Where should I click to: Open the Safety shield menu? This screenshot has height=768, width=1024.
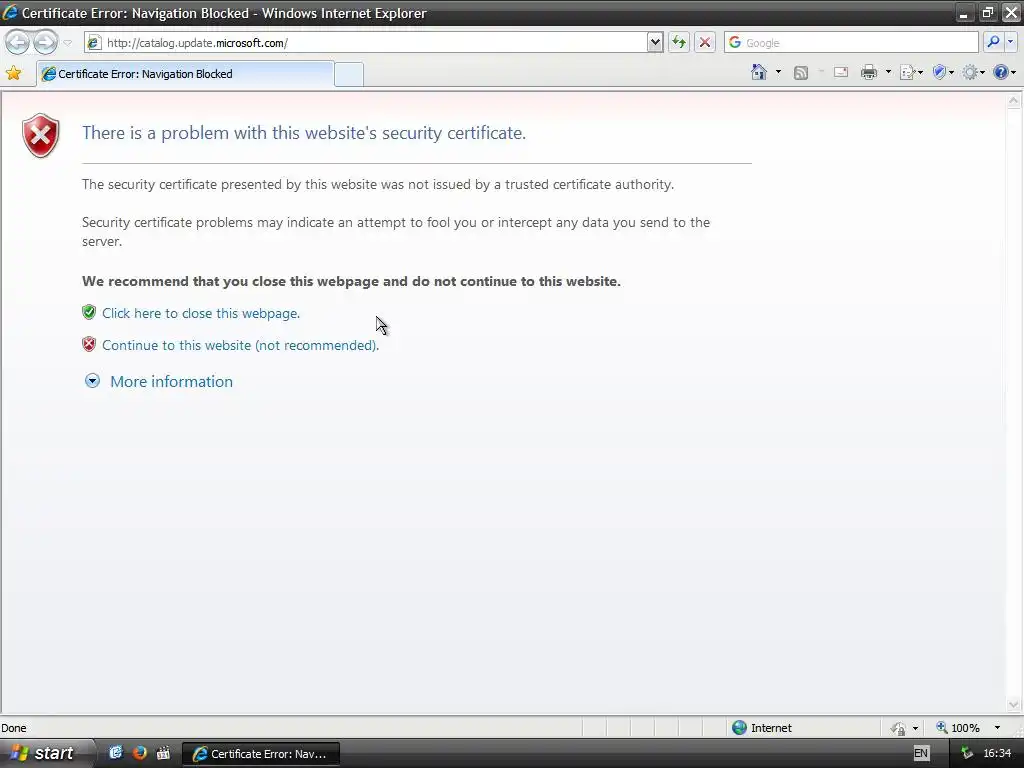point(942,72)
